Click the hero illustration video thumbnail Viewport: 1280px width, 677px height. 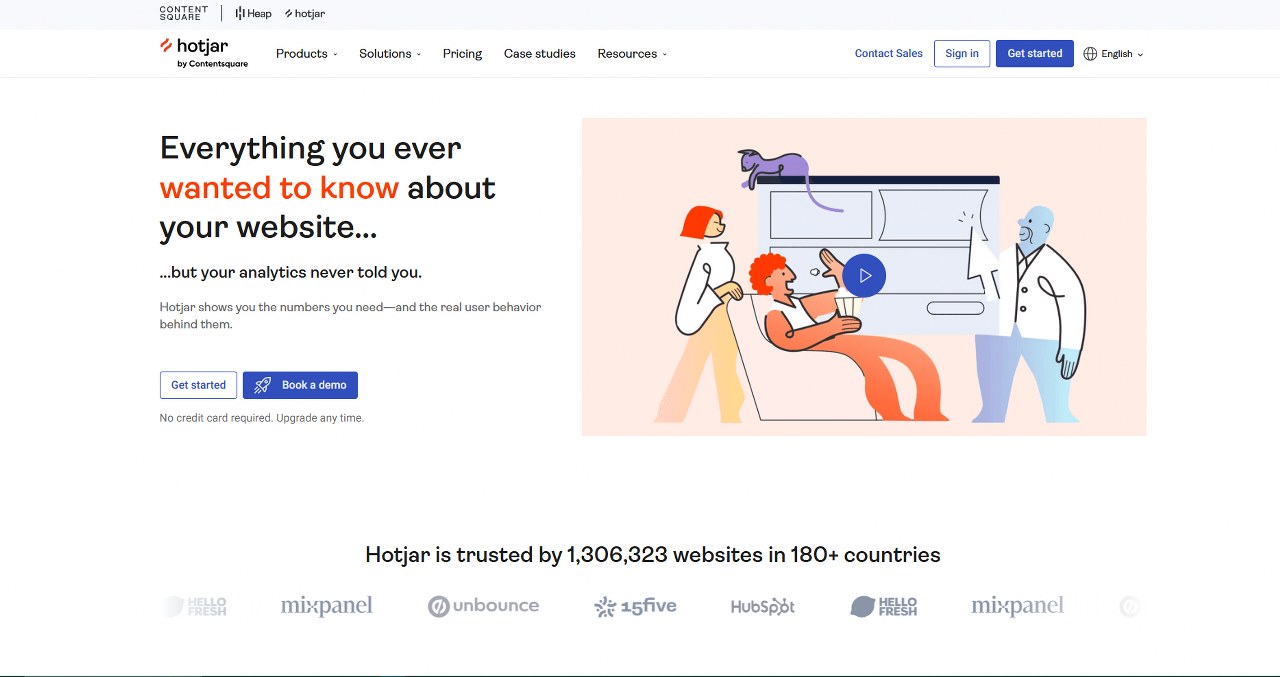pos(864,277)
